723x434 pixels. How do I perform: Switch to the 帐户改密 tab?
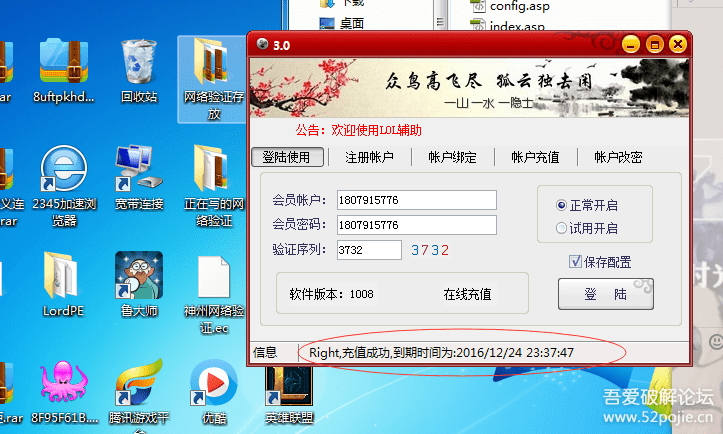pos(618,157)
